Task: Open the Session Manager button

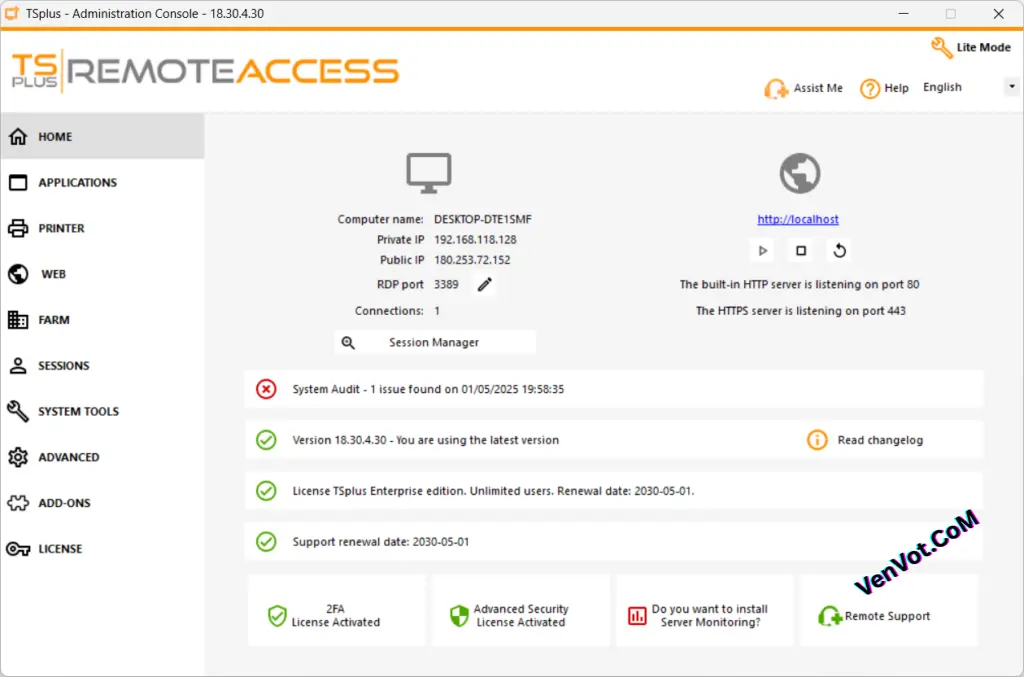Action: [x=434, y=342]
